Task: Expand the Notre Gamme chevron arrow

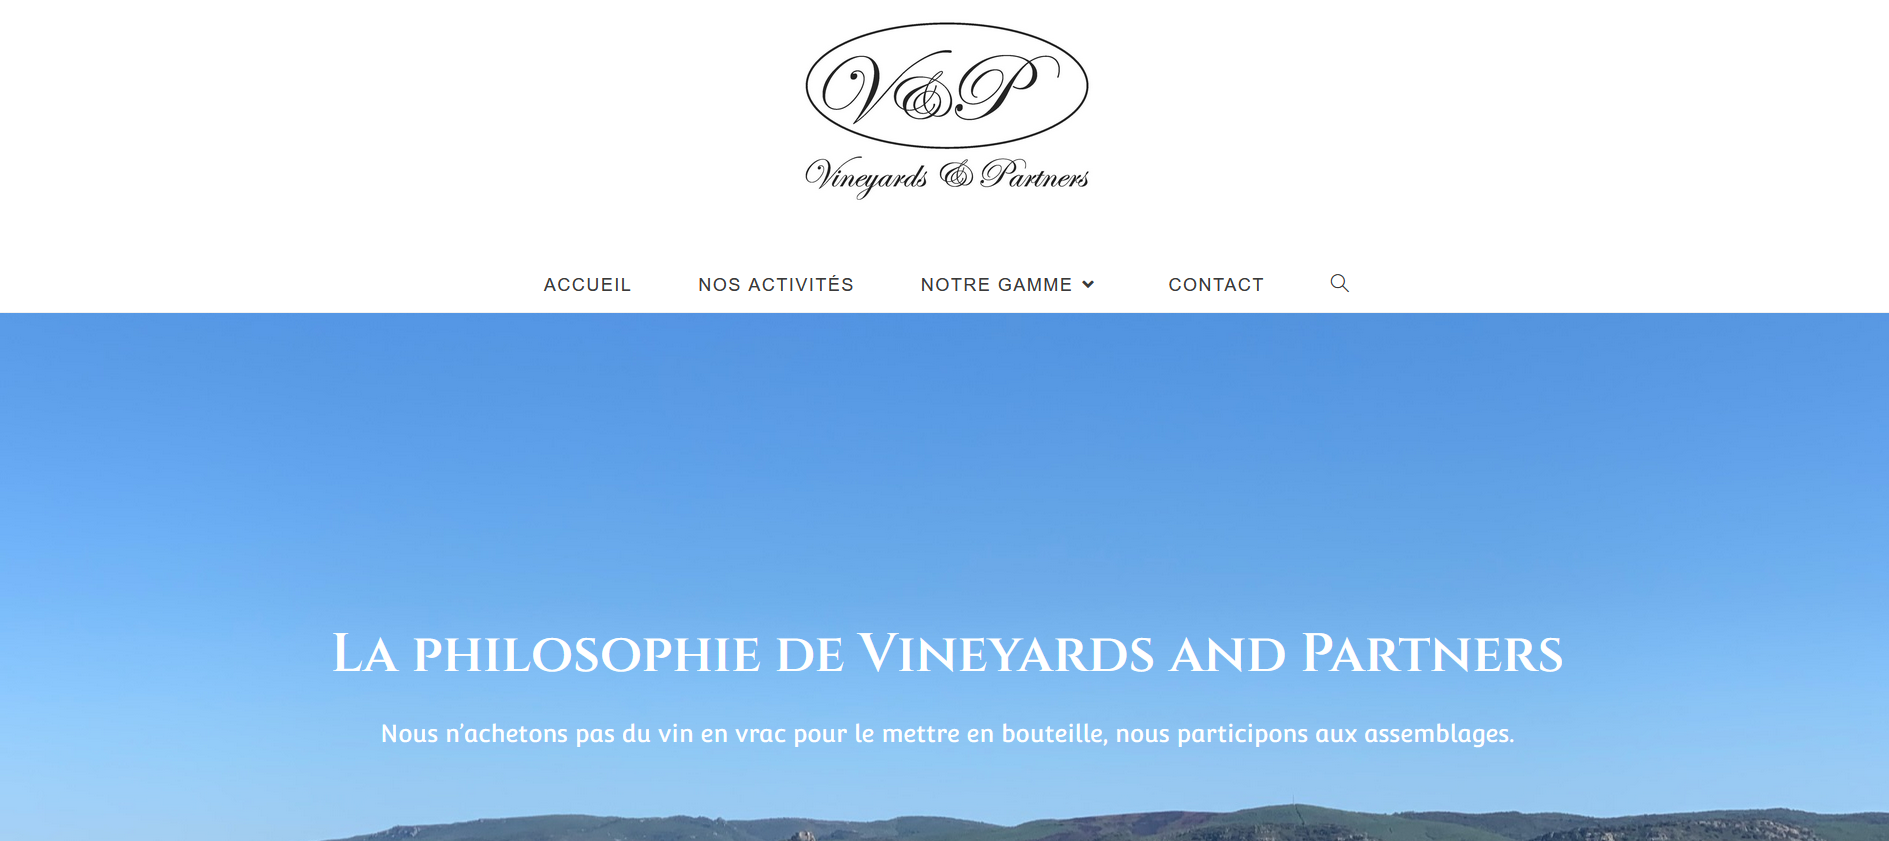Action: (1088, 285)
